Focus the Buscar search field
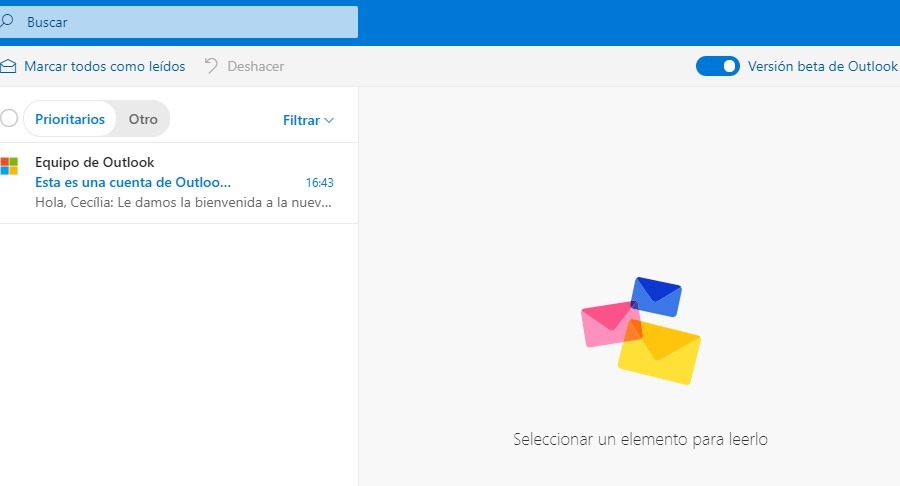Image resolution: width=900 pixels, height=486 pixels. (x=179, y=22)
